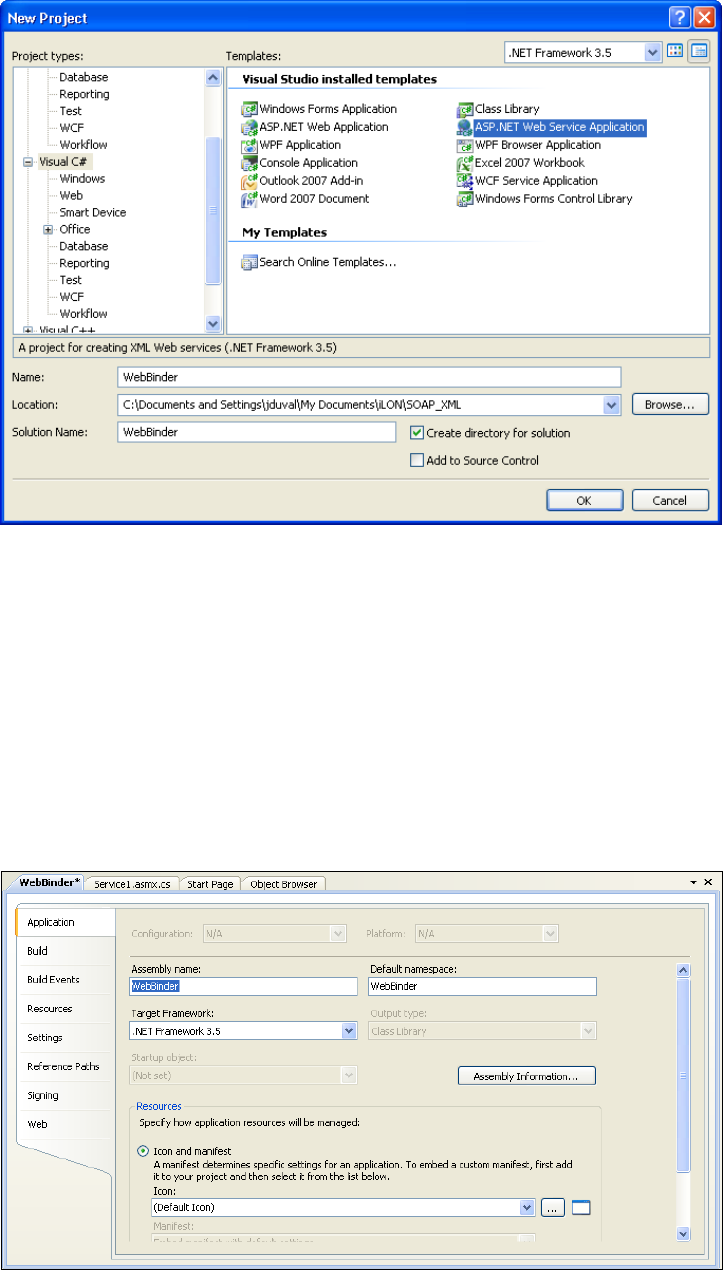
Task: Pick the Word 2007 Document template icon
Action: pos(250,199)
